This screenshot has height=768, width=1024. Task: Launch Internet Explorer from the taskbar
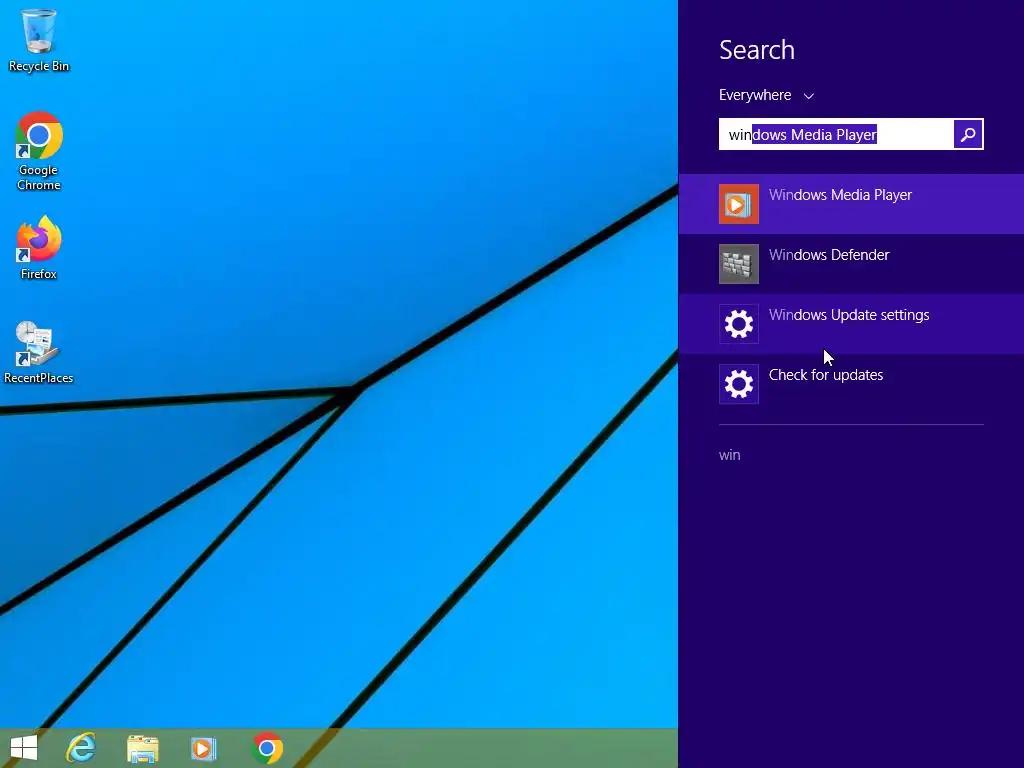81,748
